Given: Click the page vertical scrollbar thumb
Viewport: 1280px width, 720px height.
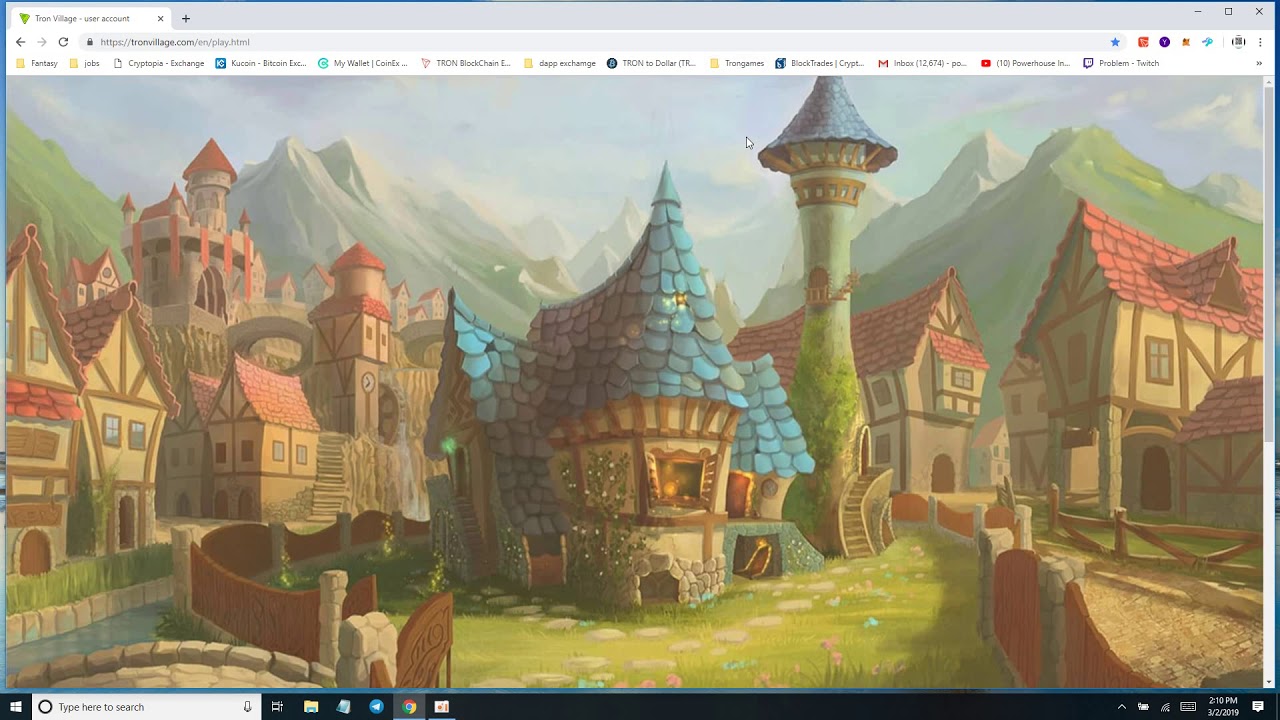Looking at the screenshot, I should click(x=1269, y=265).
